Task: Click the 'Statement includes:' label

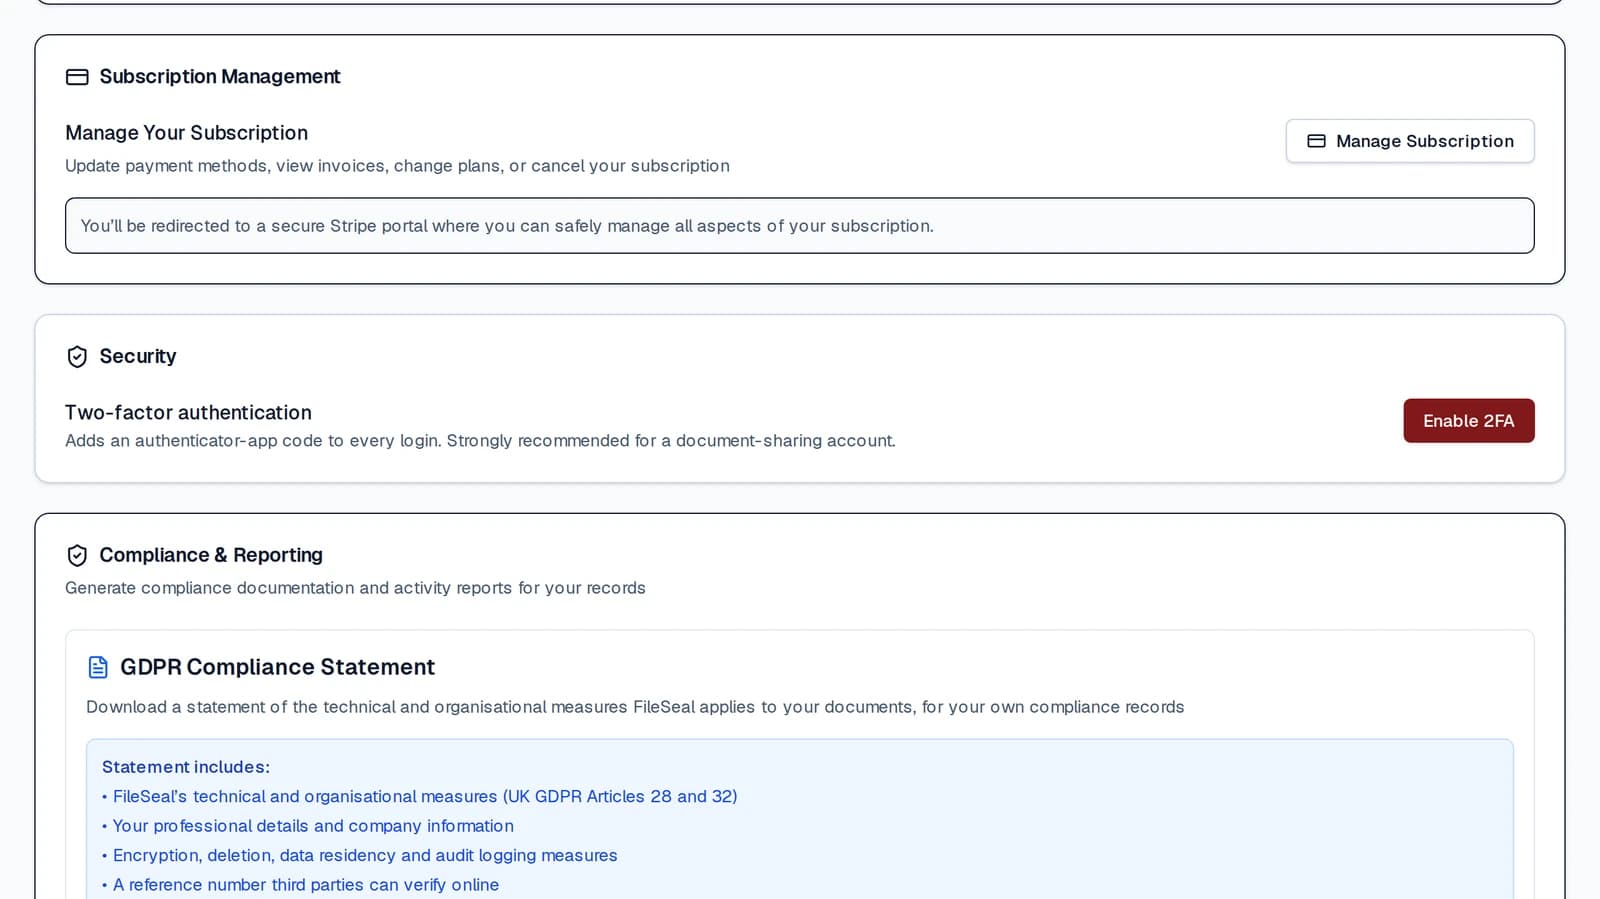Action: pos(186,767)
